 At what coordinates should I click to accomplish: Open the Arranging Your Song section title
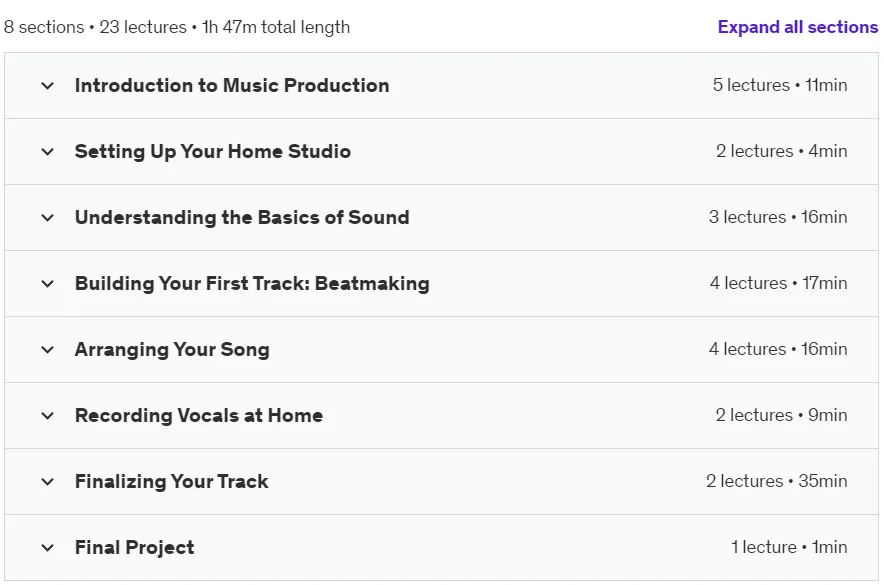coord(172,349)
